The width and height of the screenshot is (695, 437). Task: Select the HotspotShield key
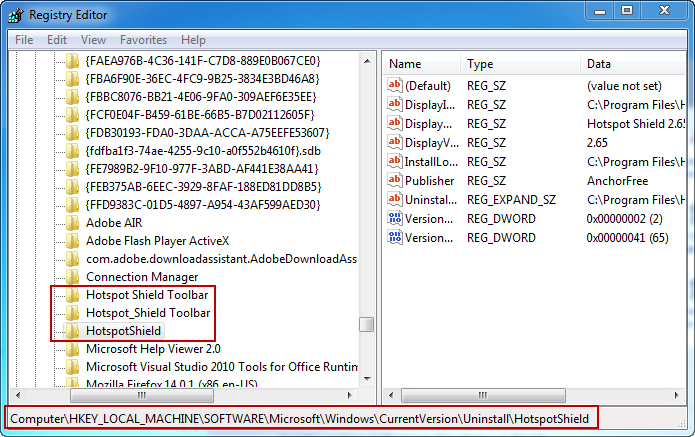pos(123,331)
